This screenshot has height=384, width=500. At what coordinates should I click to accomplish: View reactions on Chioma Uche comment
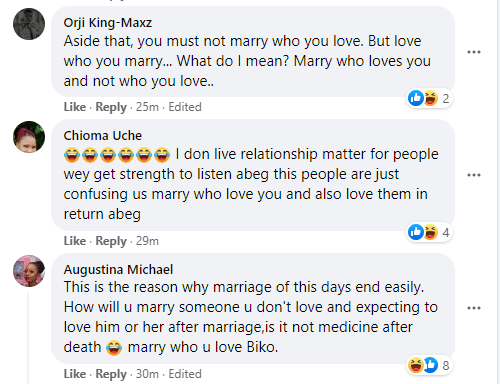pyautogui.click(x=430, y=232)
